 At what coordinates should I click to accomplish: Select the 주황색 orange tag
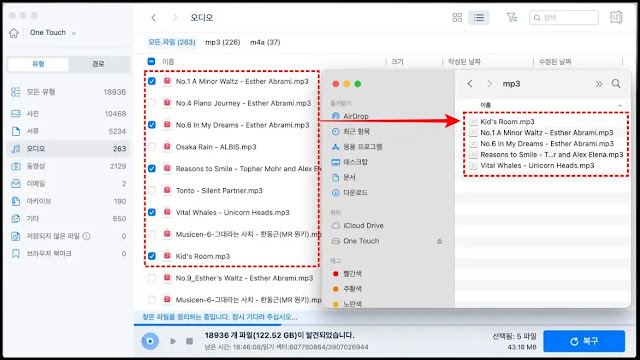(x=347, y=289)
